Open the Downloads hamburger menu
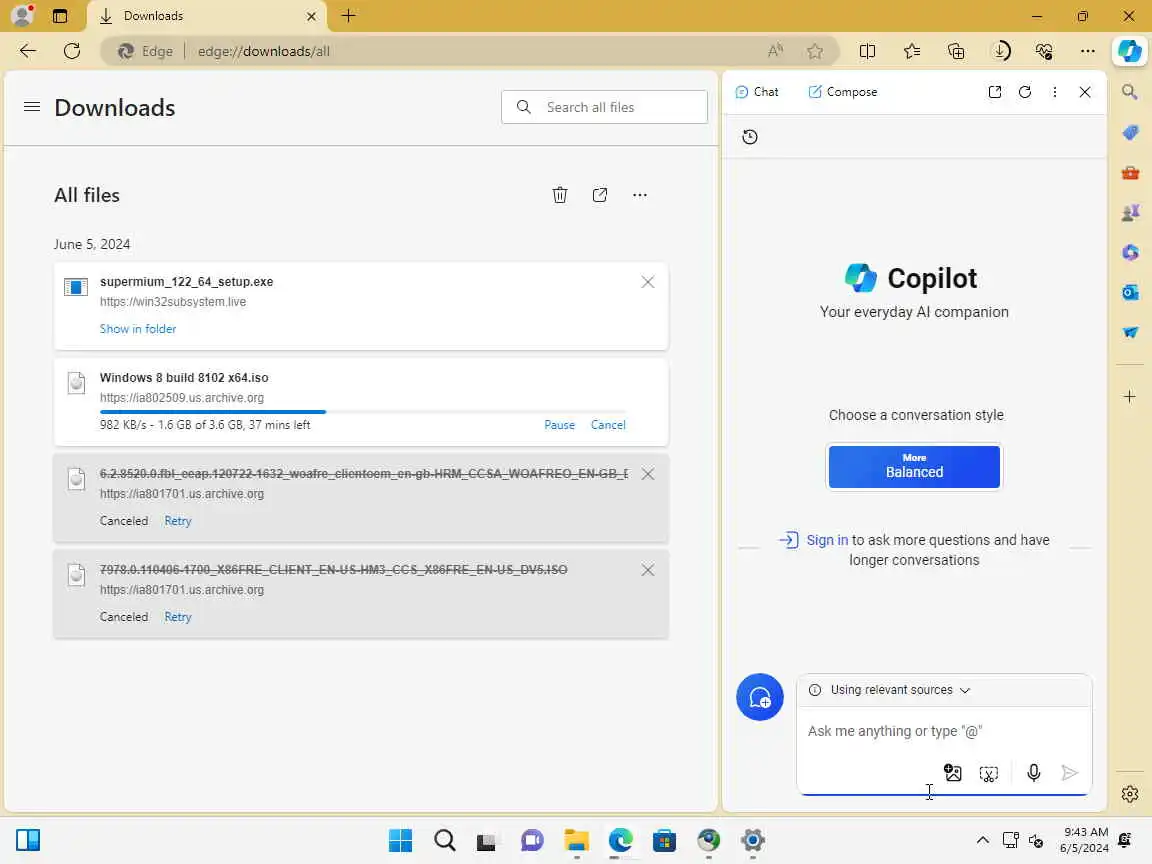The image size is (1152, 864). [32, 107]
